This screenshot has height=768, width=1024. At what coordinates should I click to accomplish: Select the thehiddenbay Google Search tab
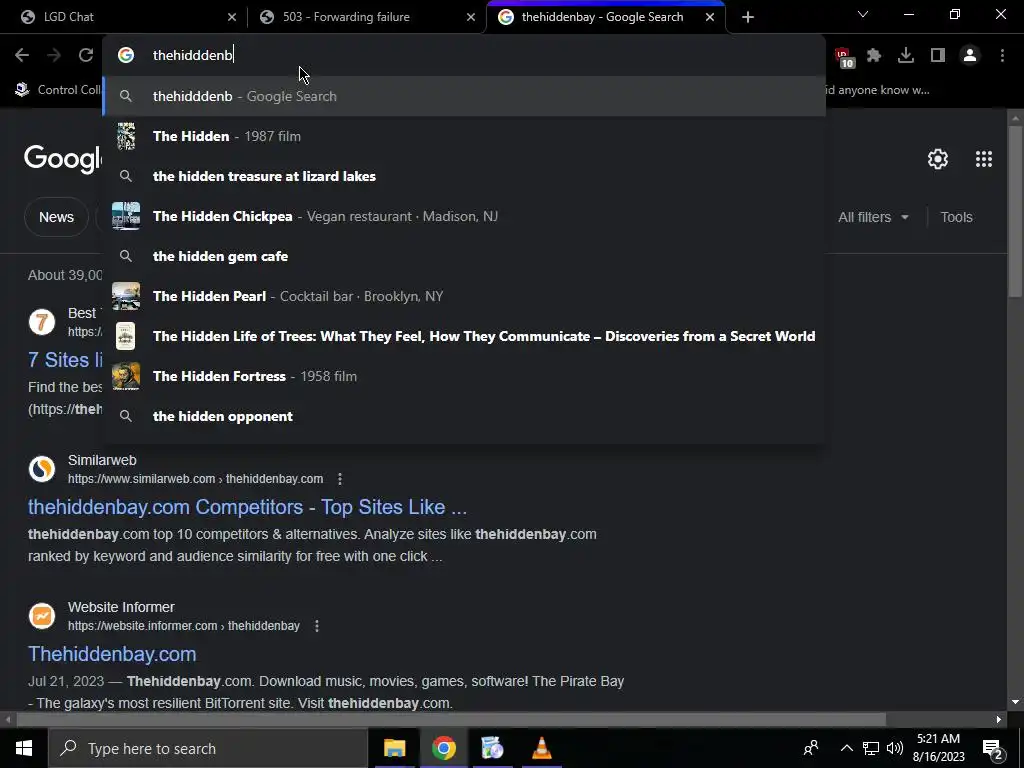pos(605,17)
